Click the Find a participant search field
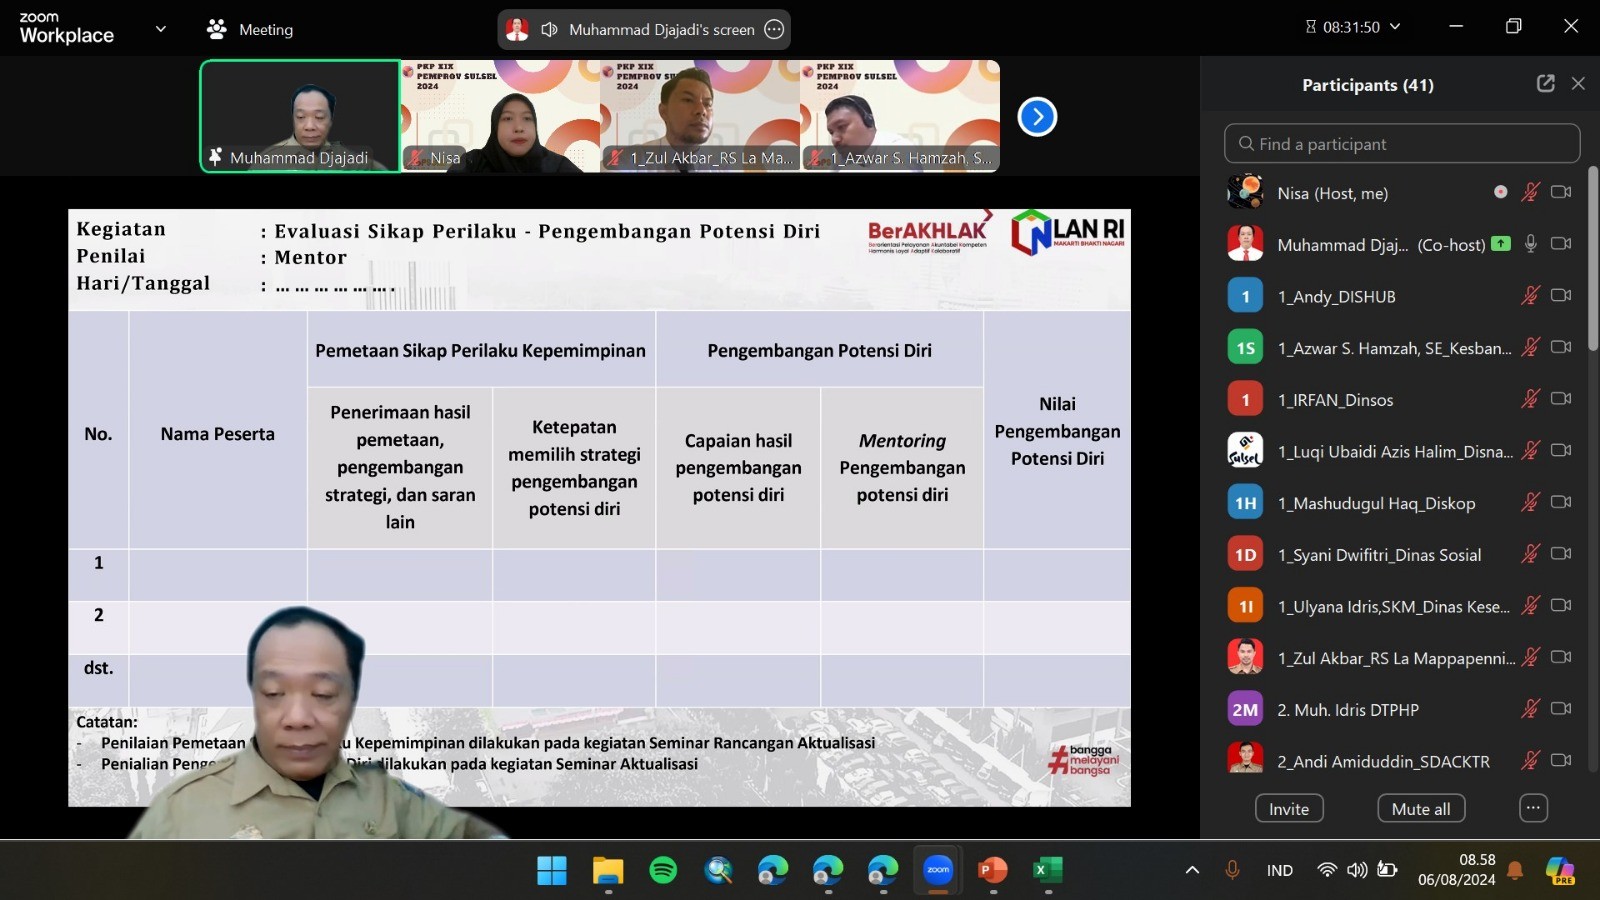Screen dimensions: 1600x900 [x=1402, y=143]
